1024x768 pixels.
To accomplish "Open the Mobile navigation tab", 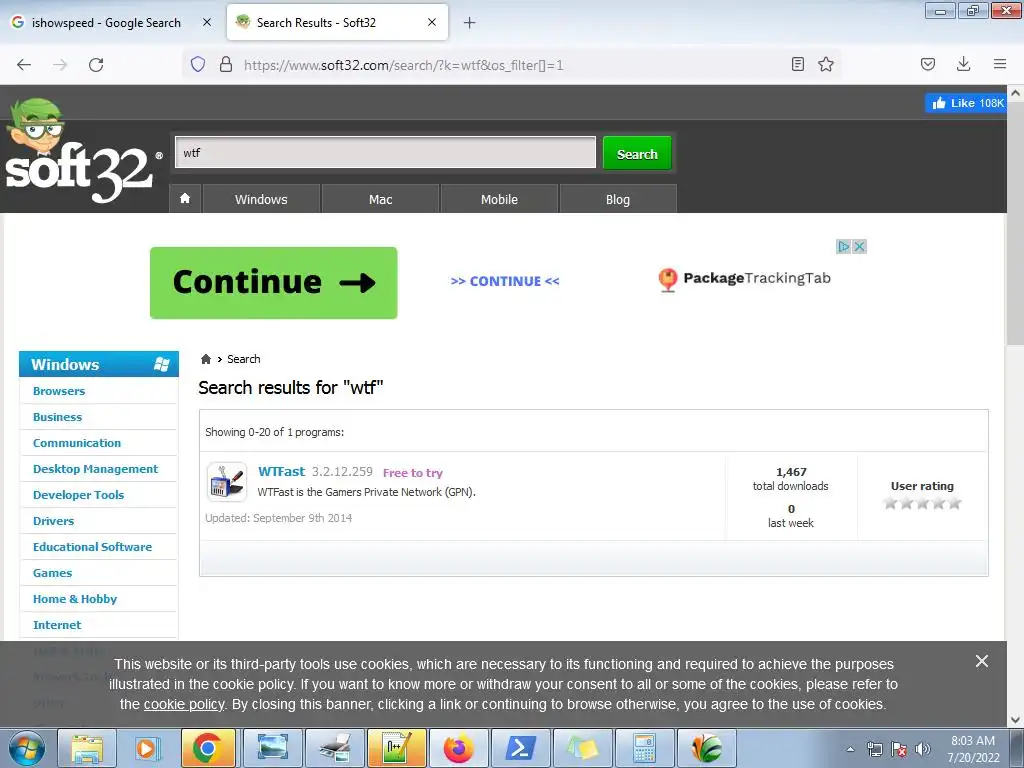I will pos(500,199).
